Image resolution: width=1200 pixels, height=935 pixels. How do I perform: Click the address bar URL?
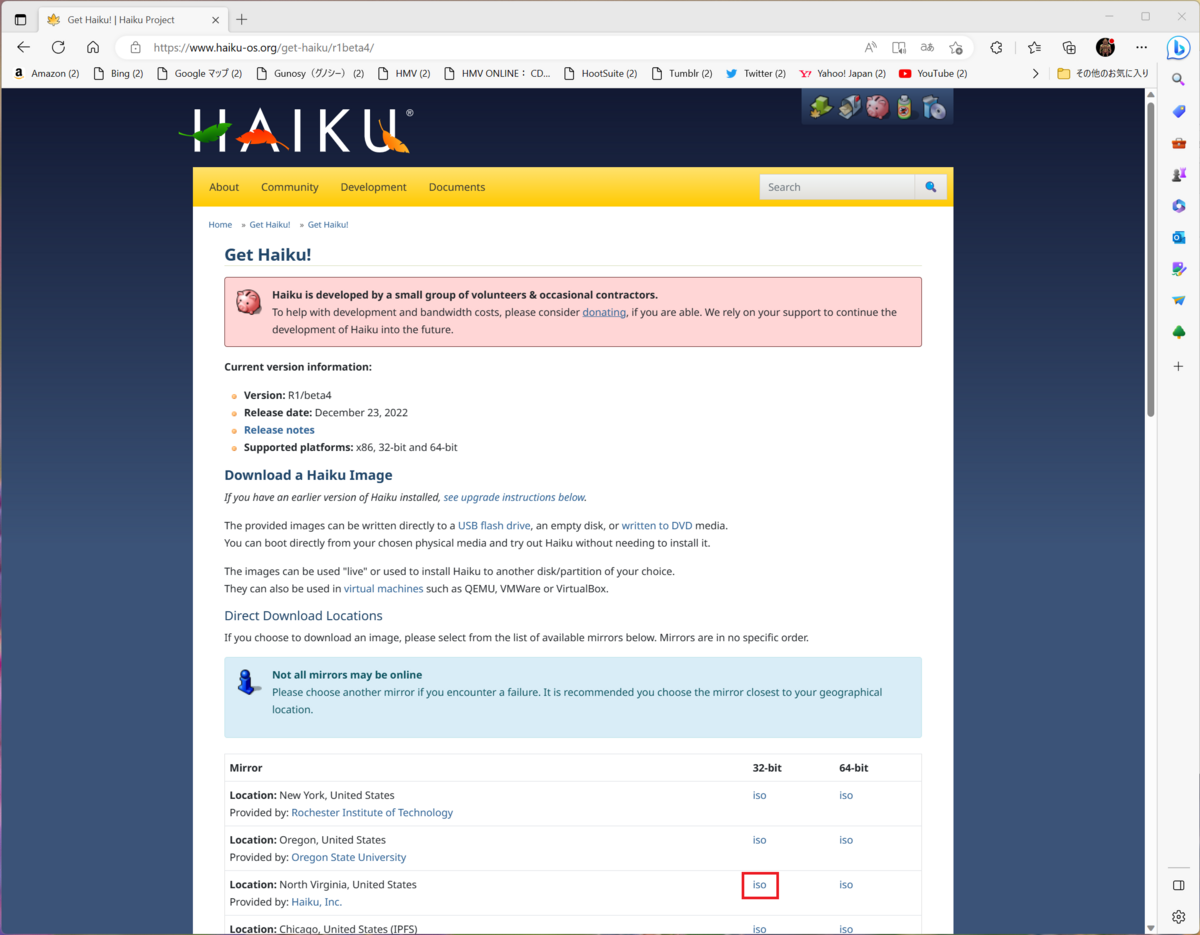(x=264, y=47)
